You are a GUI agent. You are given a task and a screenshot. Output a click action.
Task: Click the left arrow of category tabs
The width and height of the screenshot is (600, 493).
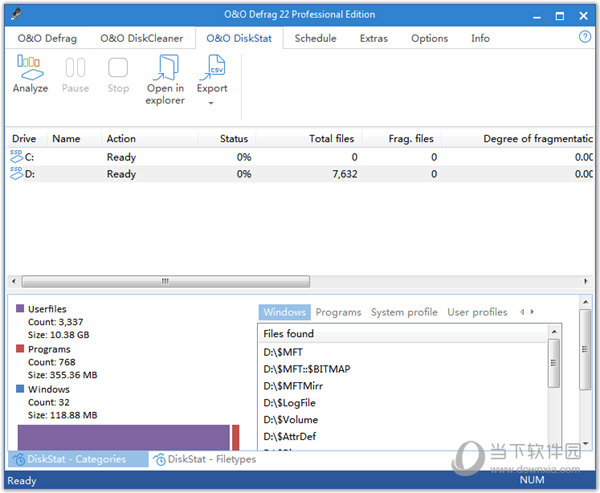pyautogui.click(x=522, y=312)
